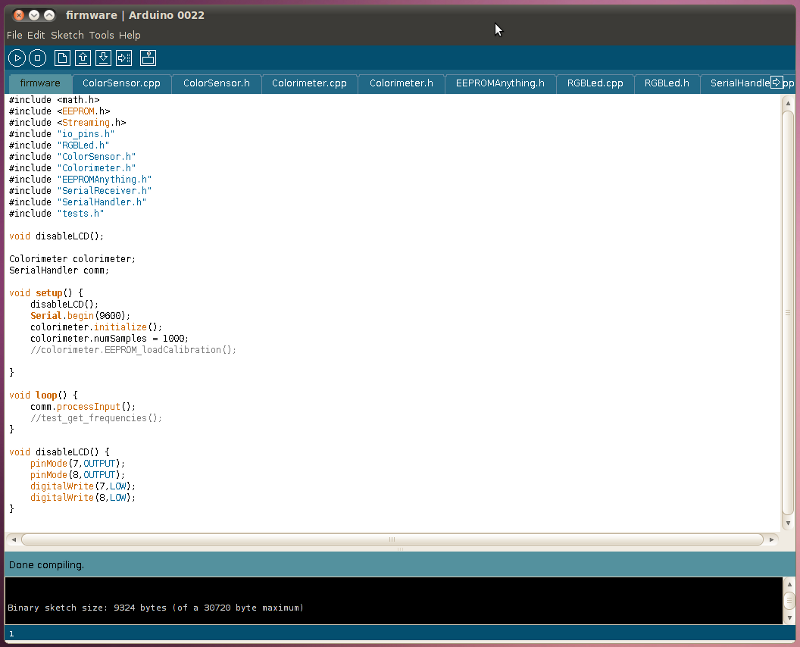Viewport: 800px width, 647px height.
Task: Open the Colorimeter.cpp tab
Action: pyautogui.click(x=309, y=84)
